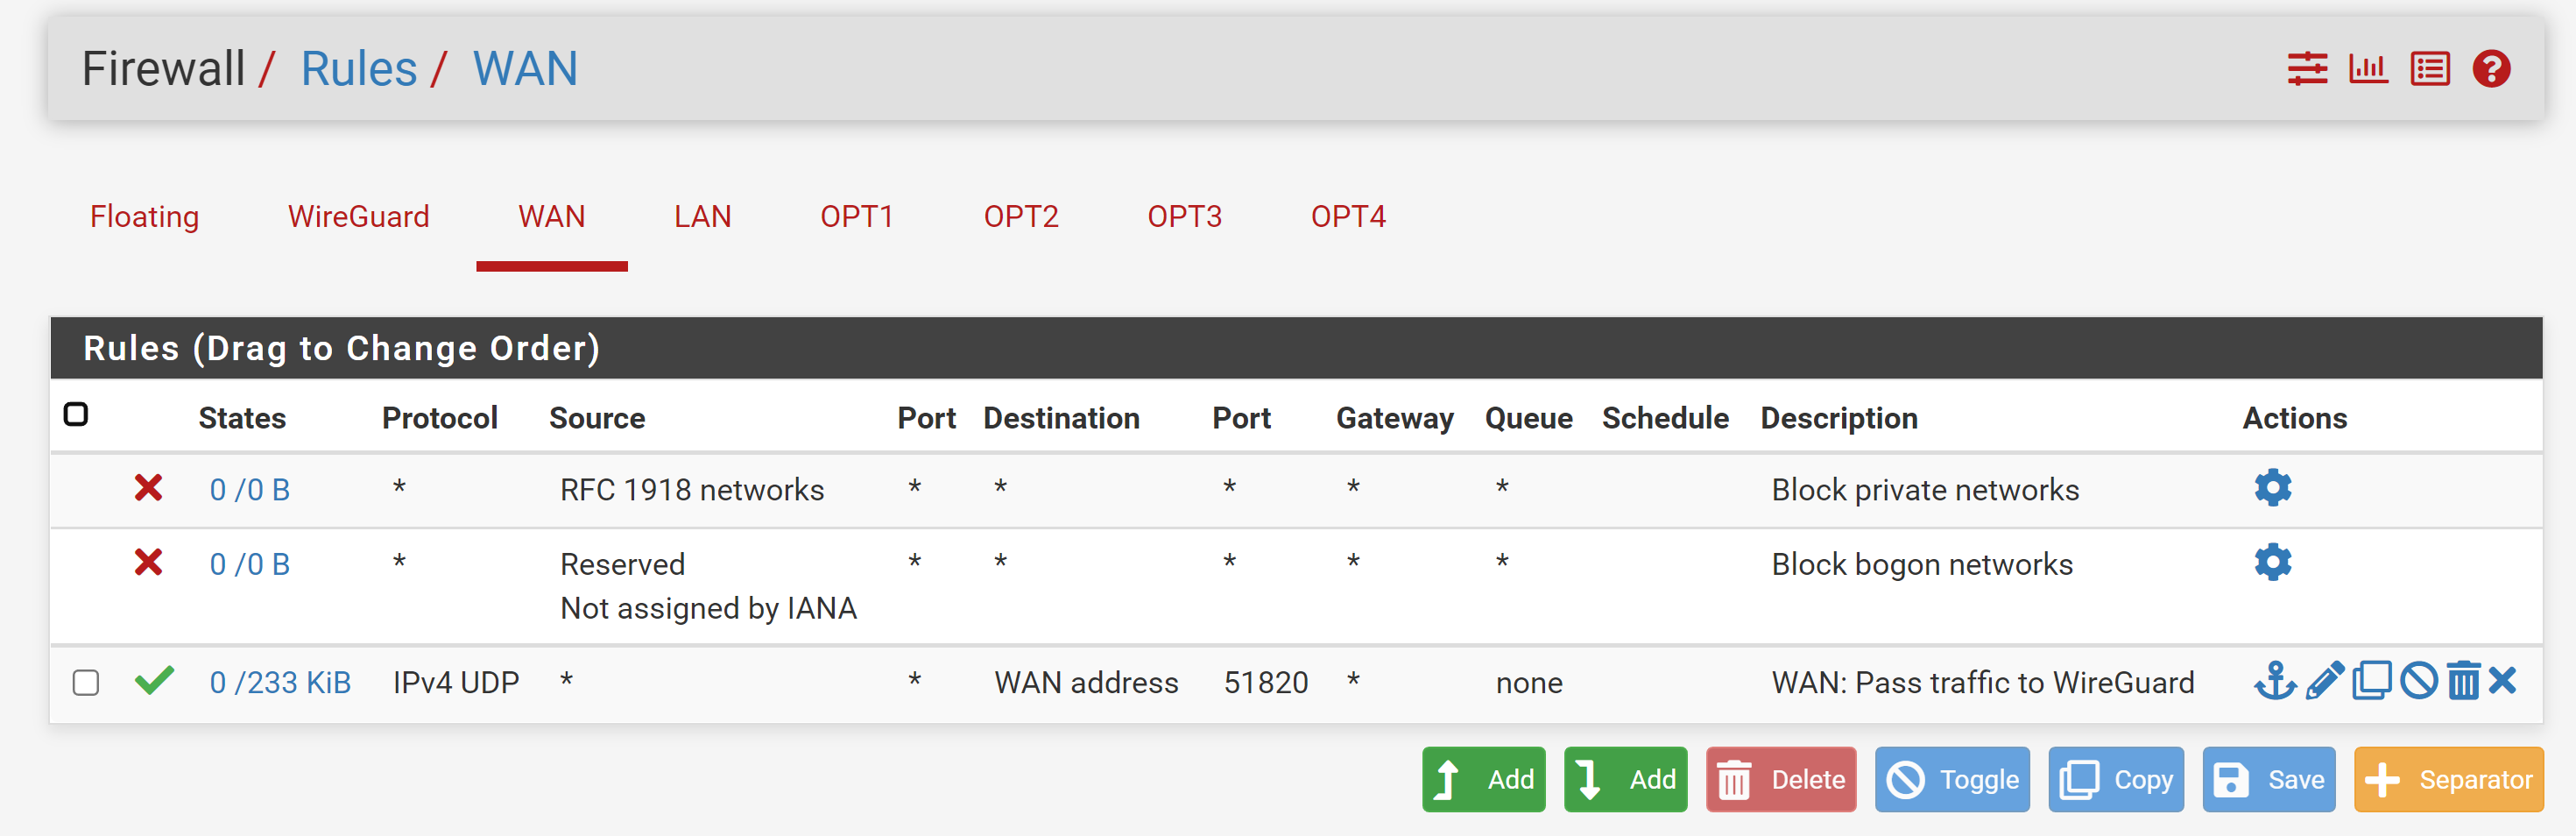Copy WireGuard rule using the row icon
The width and height of the screenshot is (2576, 836).
click(2372, 682)
